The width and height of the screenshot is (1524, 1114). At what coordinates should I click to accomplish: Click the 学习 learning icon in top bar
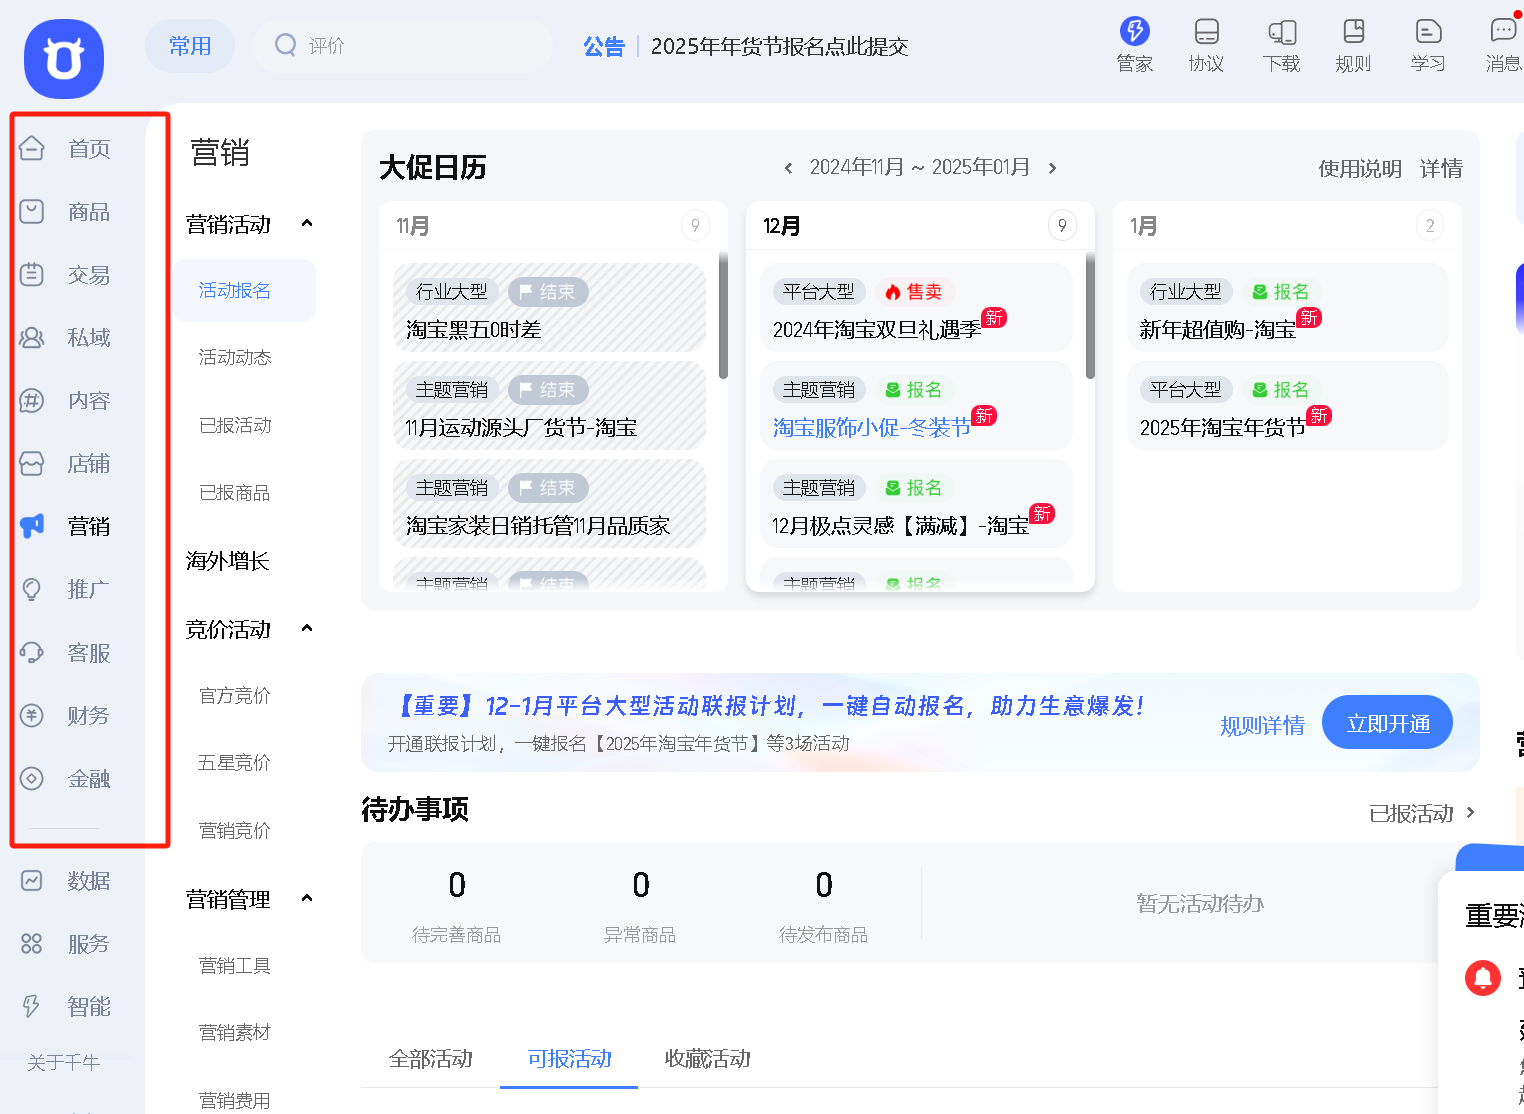pyautogui.click(x=1429, y=31)
